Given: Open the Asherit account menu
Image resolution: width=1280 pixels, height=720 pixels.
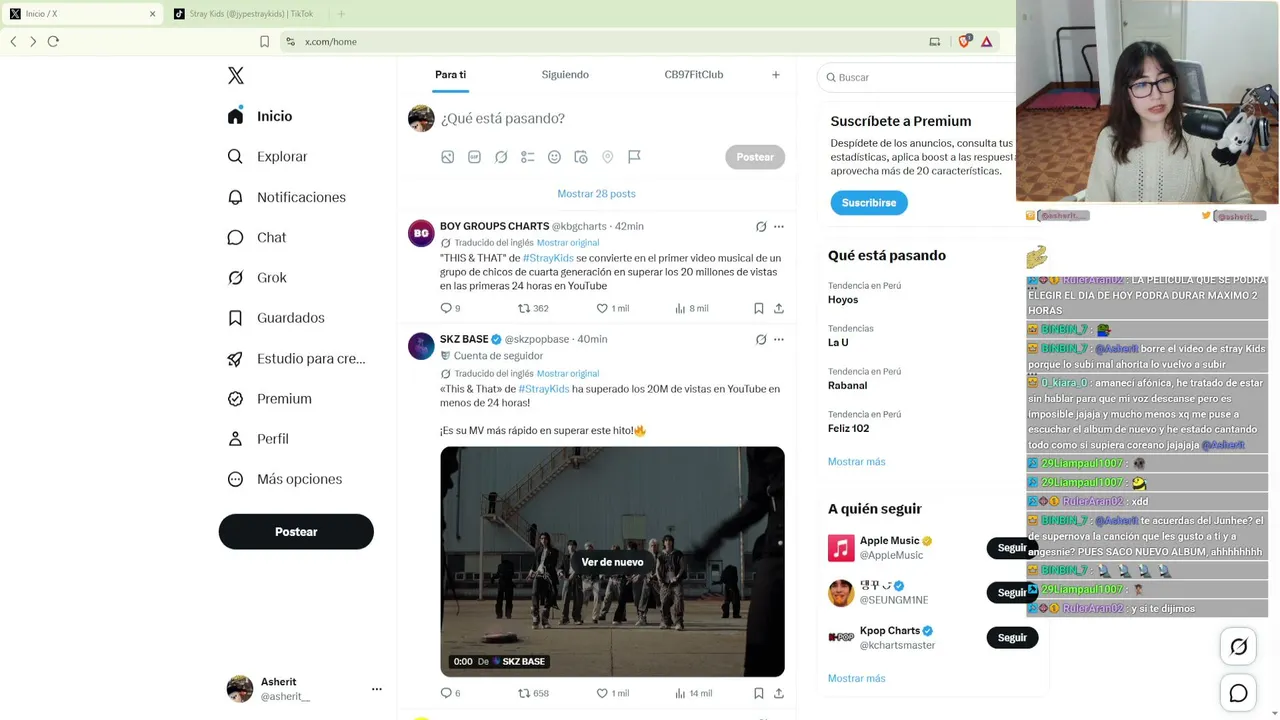Looking at the screenshot, I should point(304,689).
